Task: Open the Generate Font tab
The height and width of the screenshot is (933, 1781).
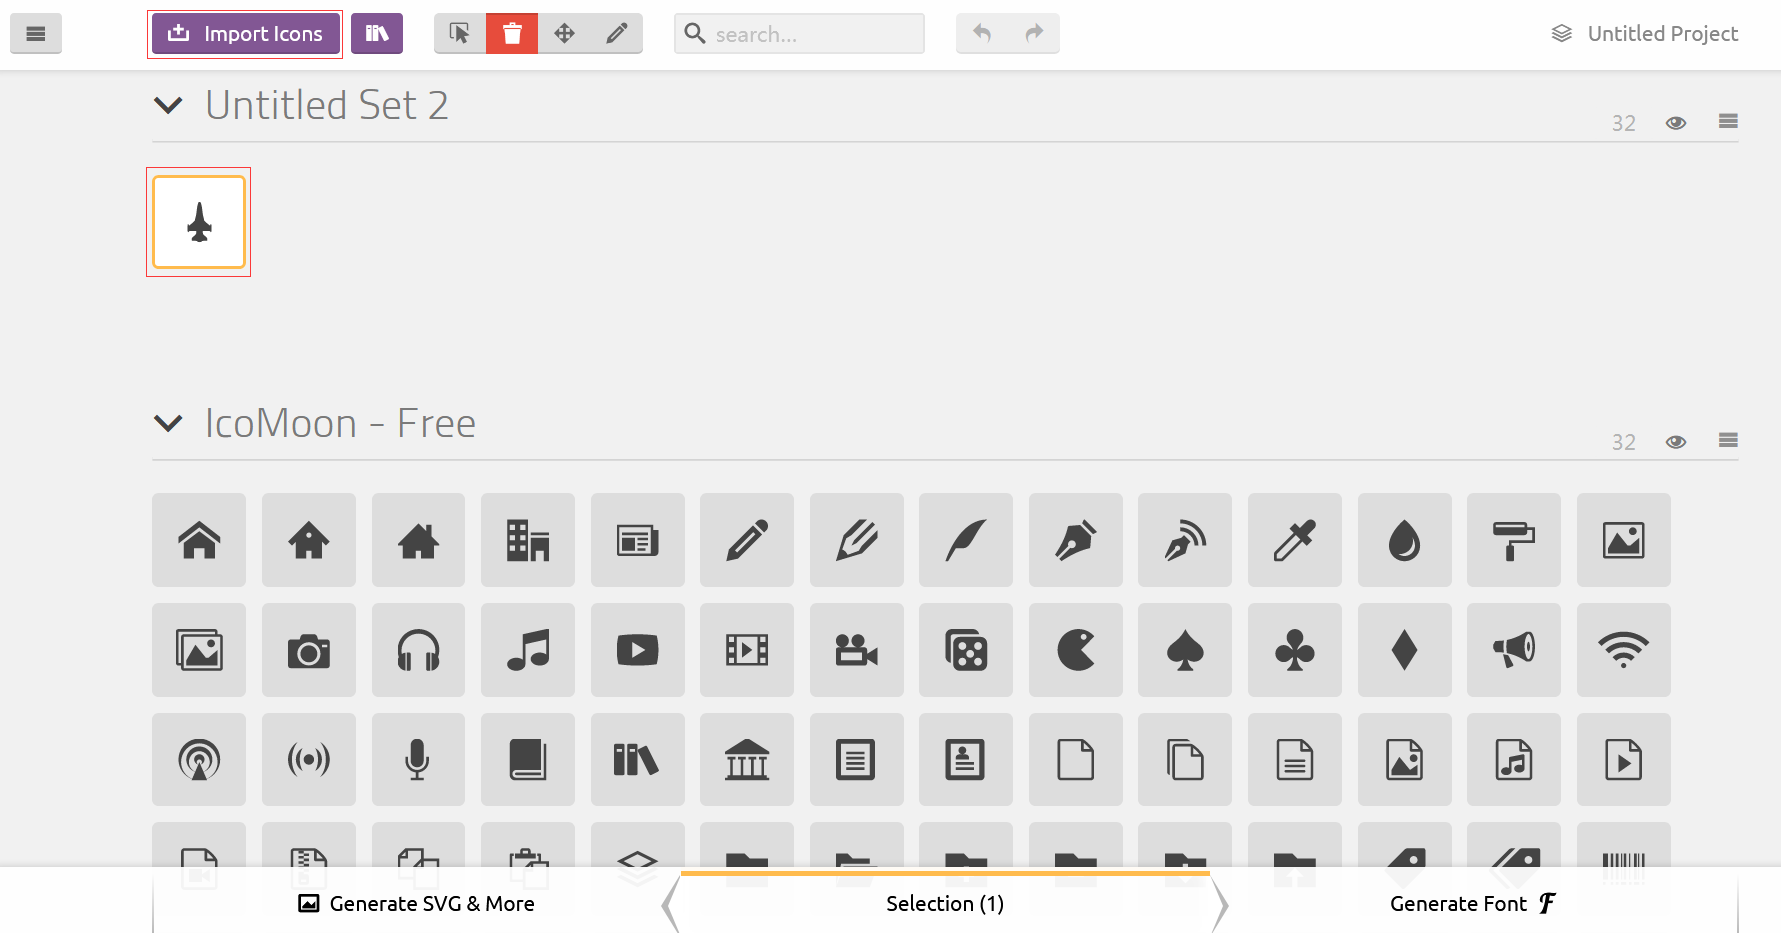Action: click(1474, 904)
